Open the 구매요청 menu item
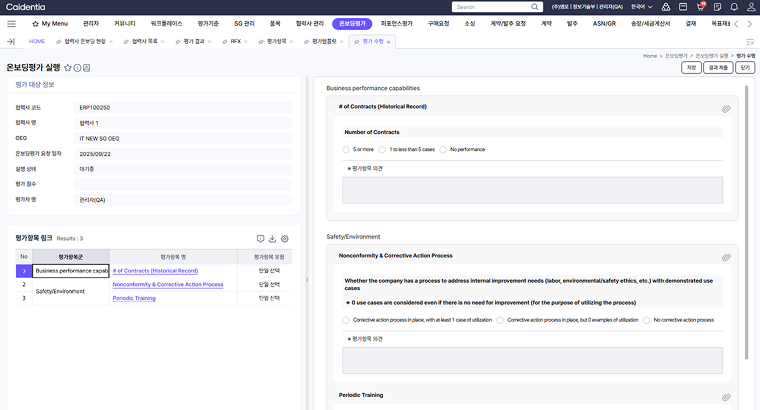Screen dimensions: 760x410 click(x=438, y=22)
